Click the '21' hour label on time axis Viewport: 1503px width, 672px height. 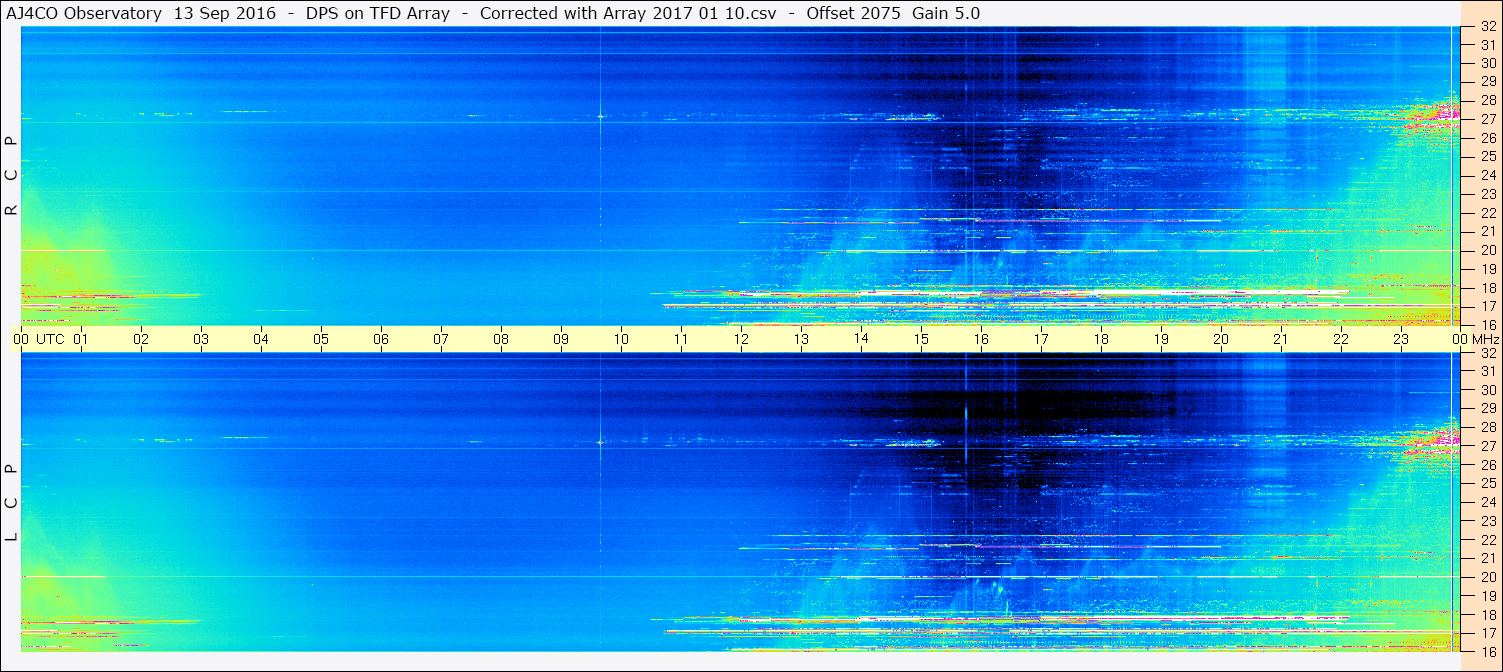pyautogui.click(x=1281, y=339)
